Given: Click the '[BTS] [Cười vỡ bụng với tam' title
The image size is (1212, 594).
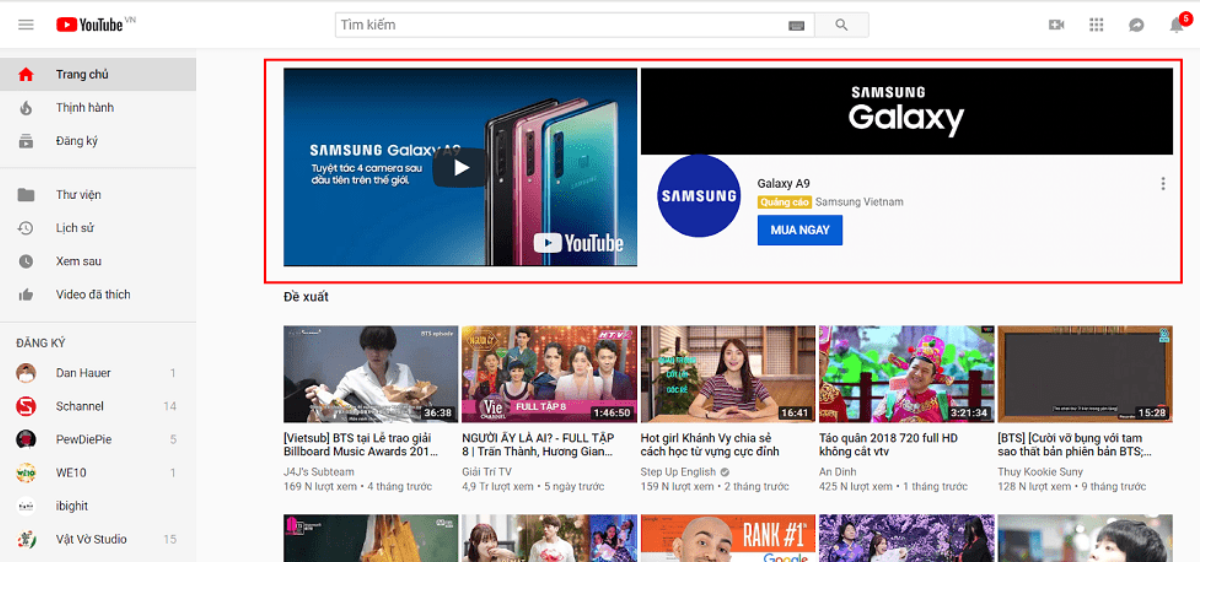Looking at the screenshot, I should coord(1075,445).
